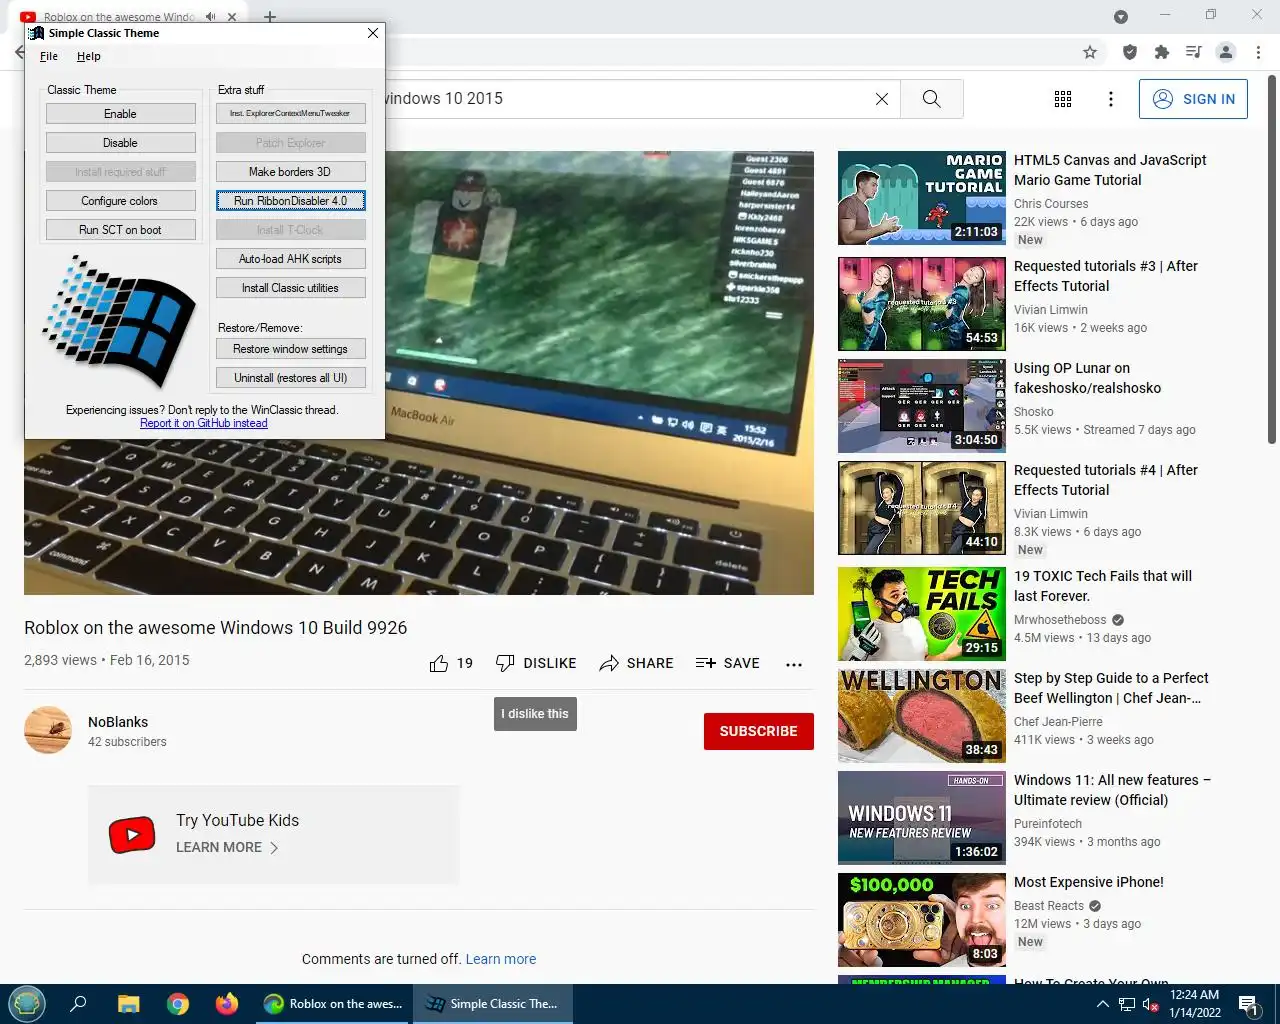Clear the YouTube search field
The image size is (1280, 1024).
(x=882, y=99)
